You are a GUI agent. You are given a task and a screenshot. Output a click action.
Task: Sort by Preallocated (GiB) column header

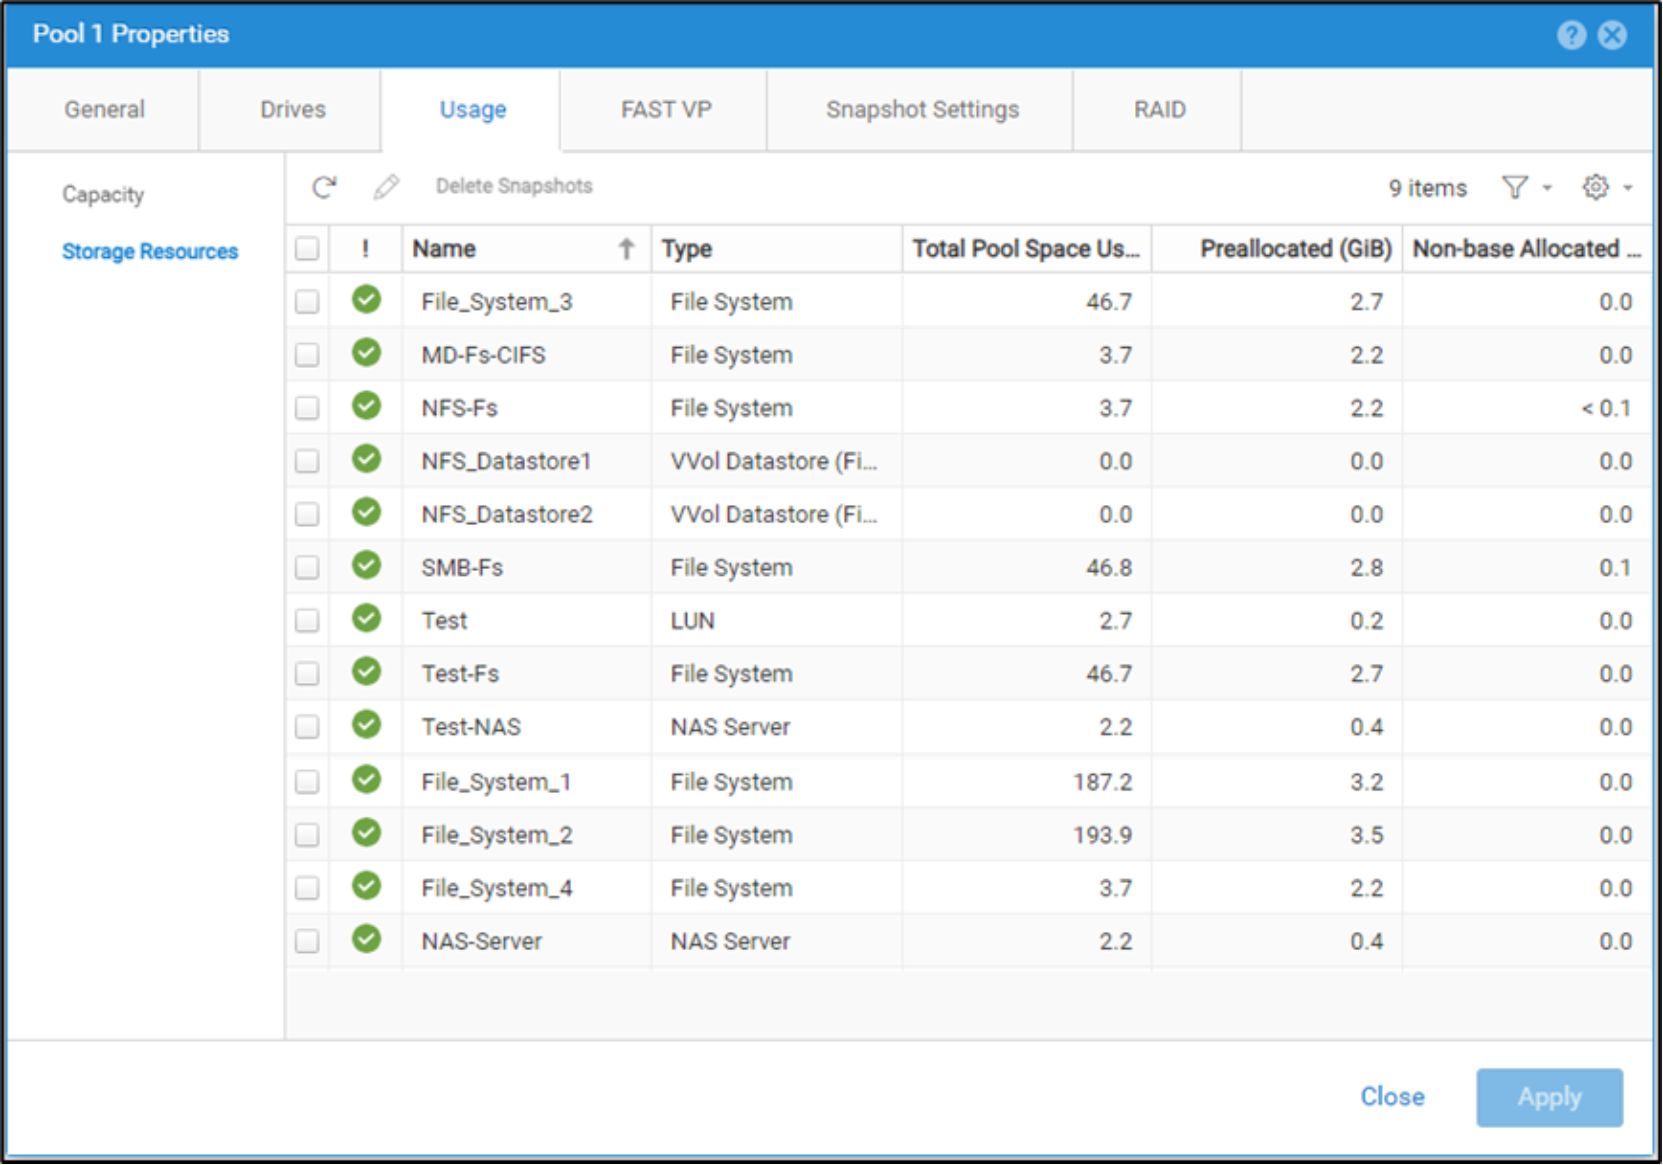pyautogui.click(x=1276, y=249)
